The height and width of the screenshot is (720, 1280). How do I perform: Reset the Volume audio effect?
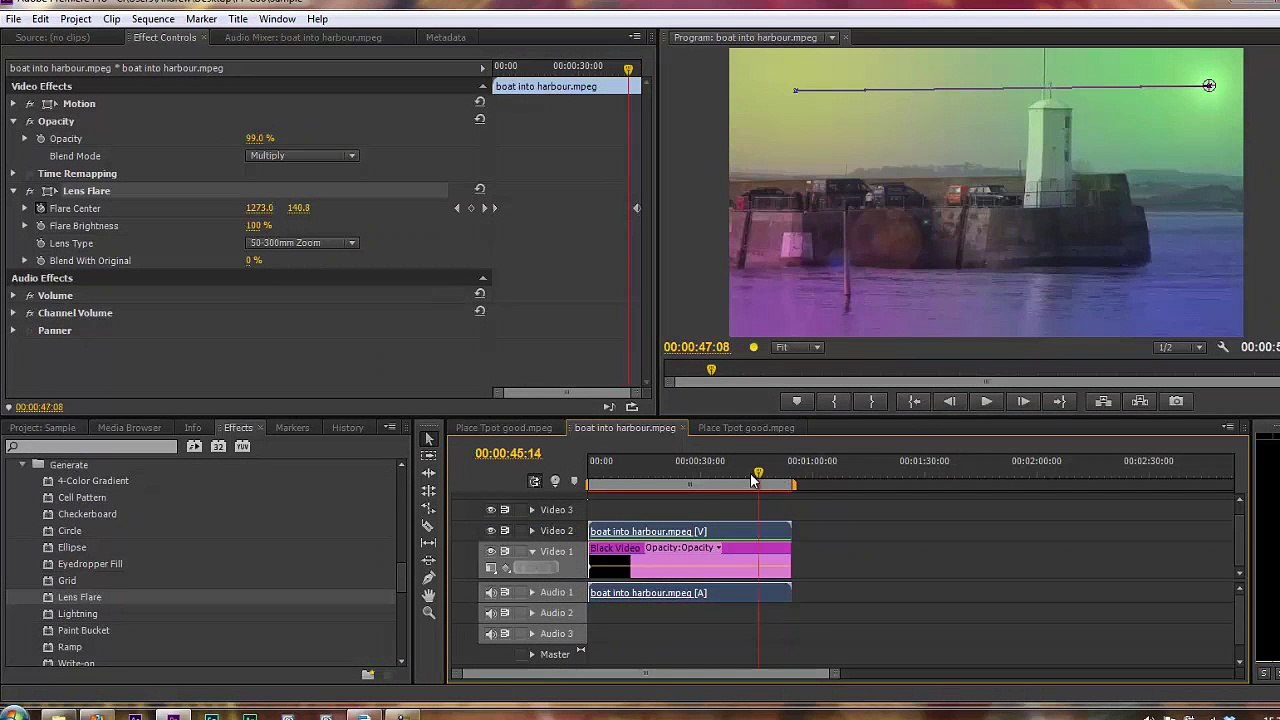480,294
